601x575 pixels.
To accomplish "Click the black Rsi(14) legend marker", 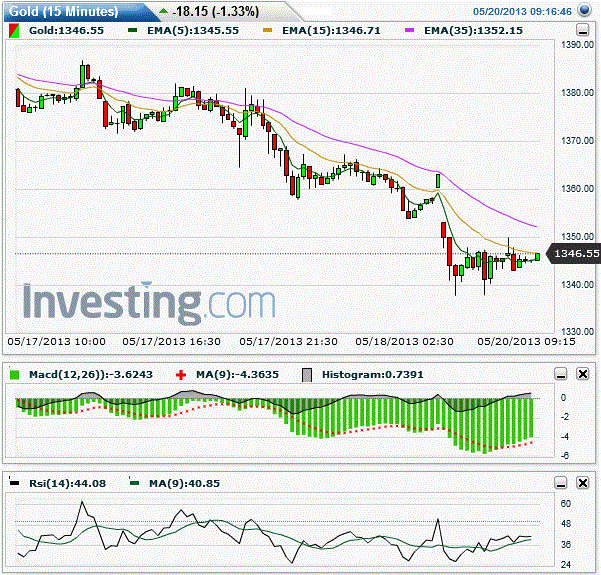I will [14, 482].
